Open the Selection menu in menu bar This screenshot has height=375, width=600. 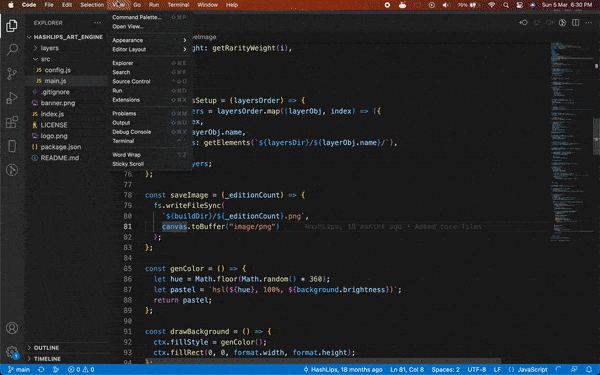click(x=92, y=5)
